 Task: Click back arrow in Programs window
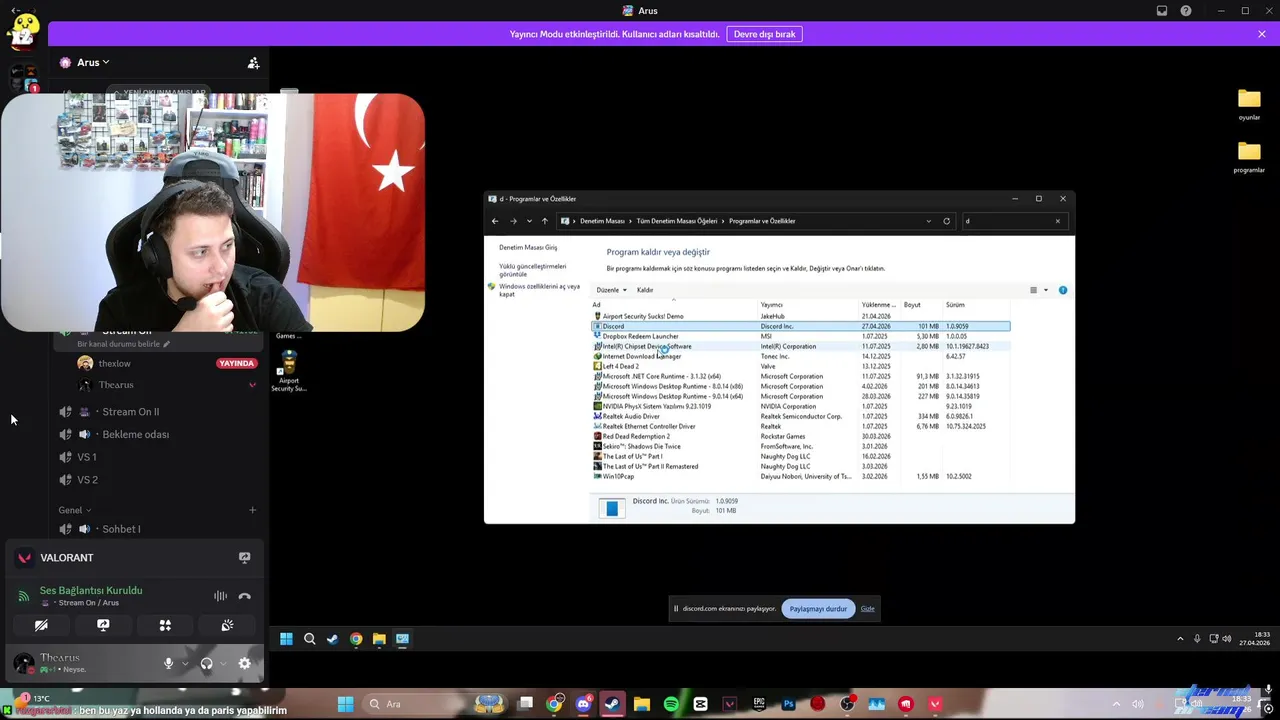click(495, 221)
